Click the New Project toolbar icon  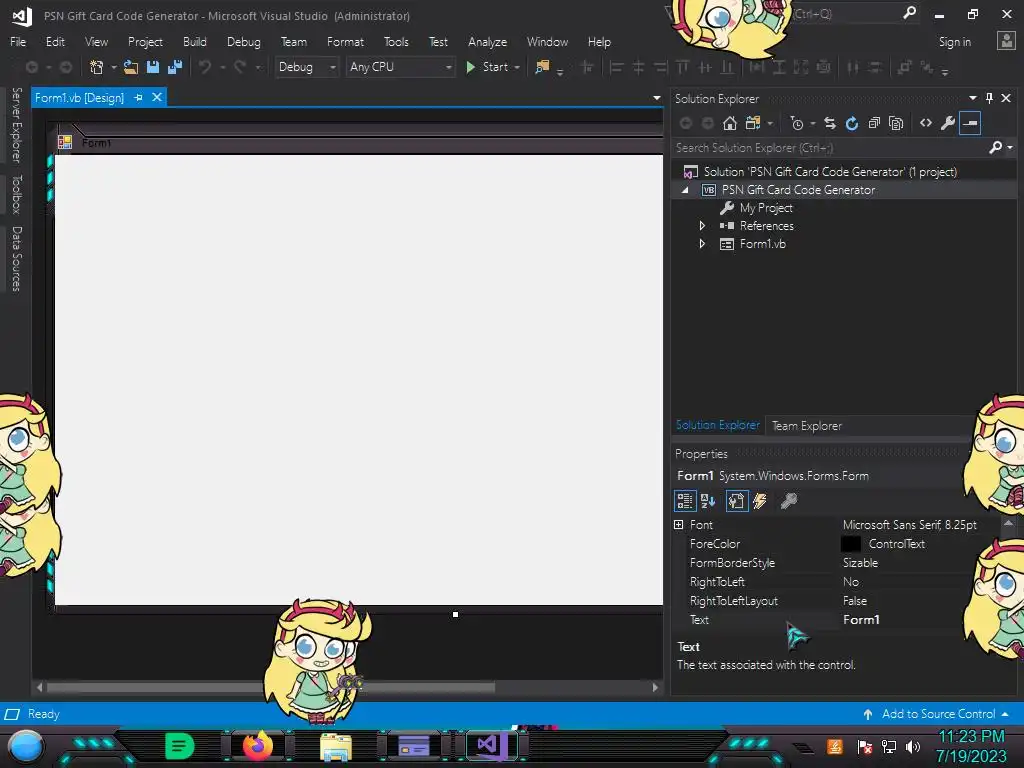pos(97,67)
